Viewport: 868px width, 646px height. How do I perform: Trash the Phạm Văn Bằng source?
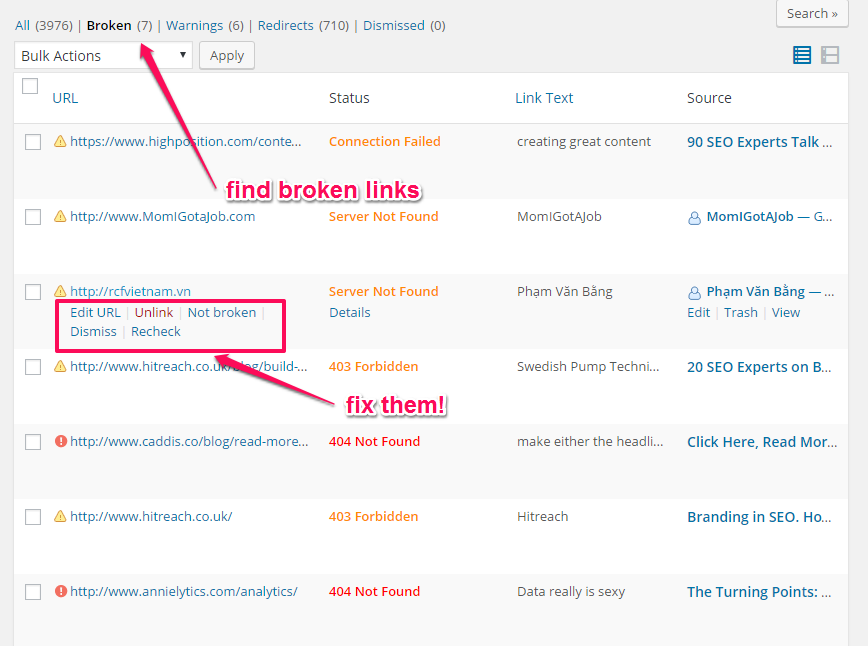741,312
